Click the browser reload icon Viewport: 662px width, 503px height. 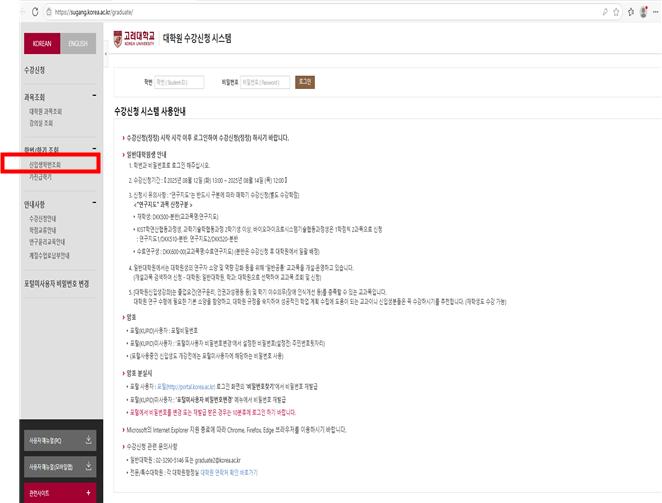pos(35,12)
